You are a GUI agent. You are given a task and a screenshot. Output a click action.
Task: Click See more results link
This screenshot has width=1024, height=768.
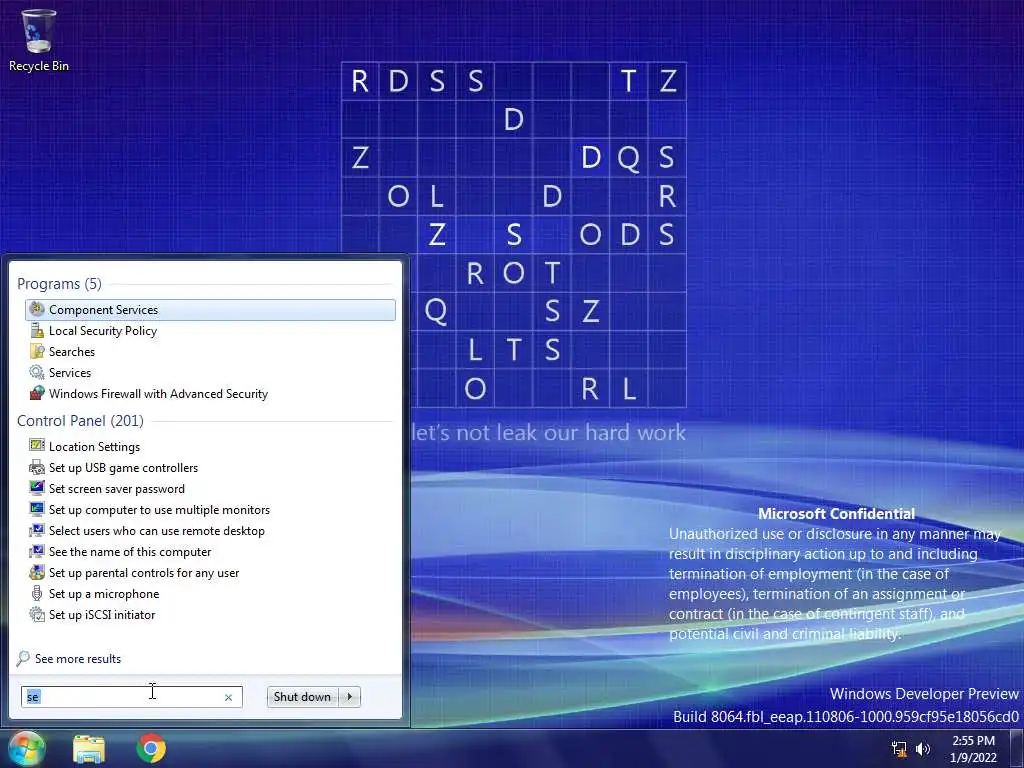pyautogui.click(x=78, y=659)
